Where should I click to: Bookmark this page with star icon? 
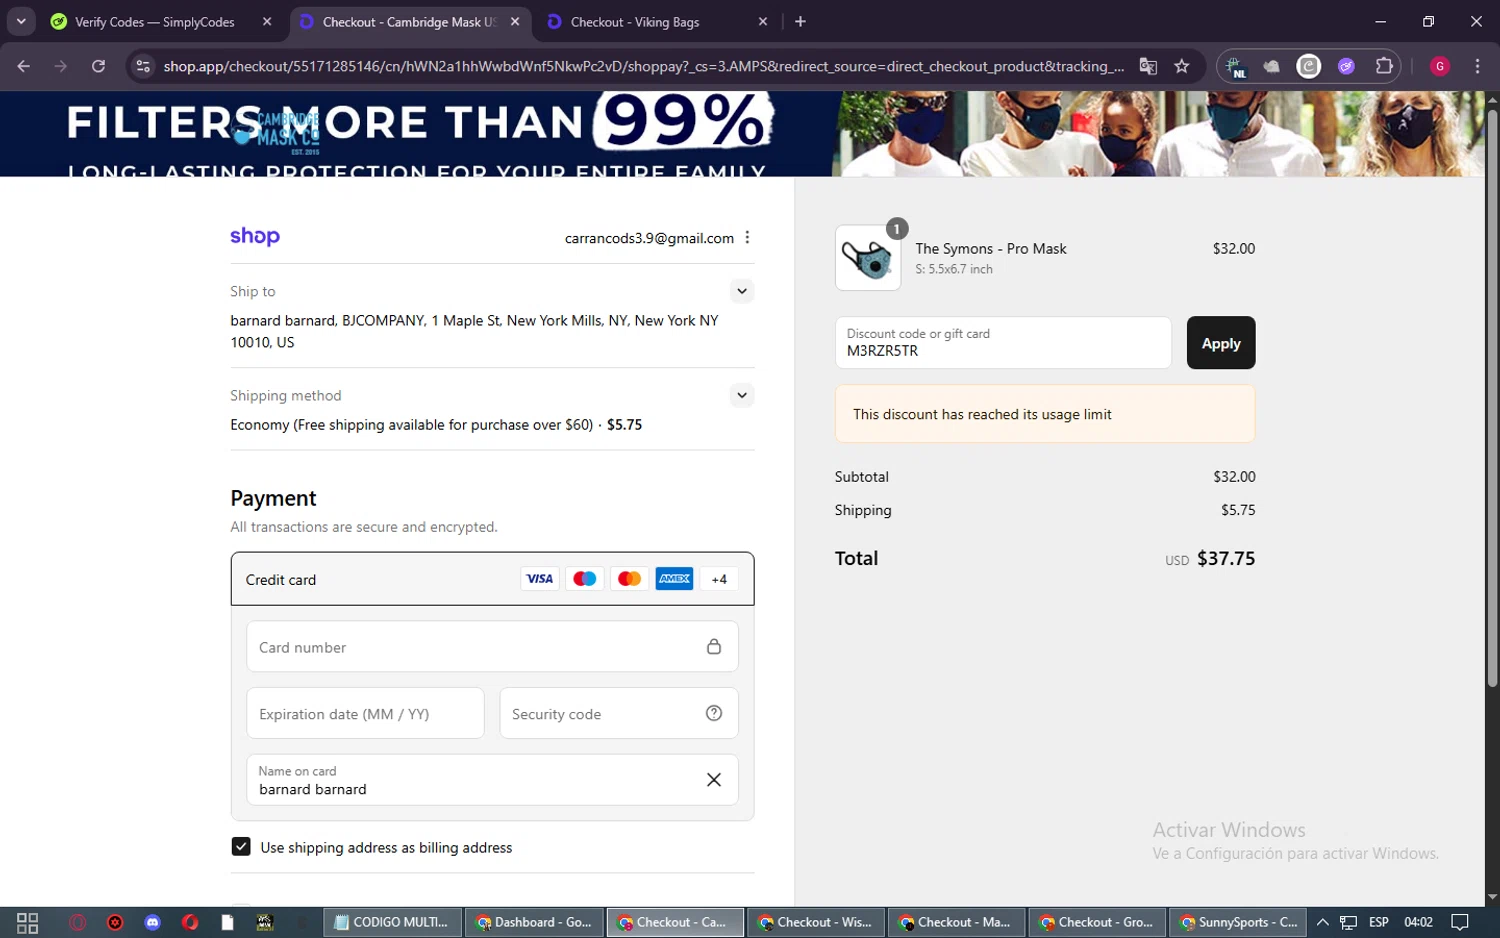coord(1182,66)
